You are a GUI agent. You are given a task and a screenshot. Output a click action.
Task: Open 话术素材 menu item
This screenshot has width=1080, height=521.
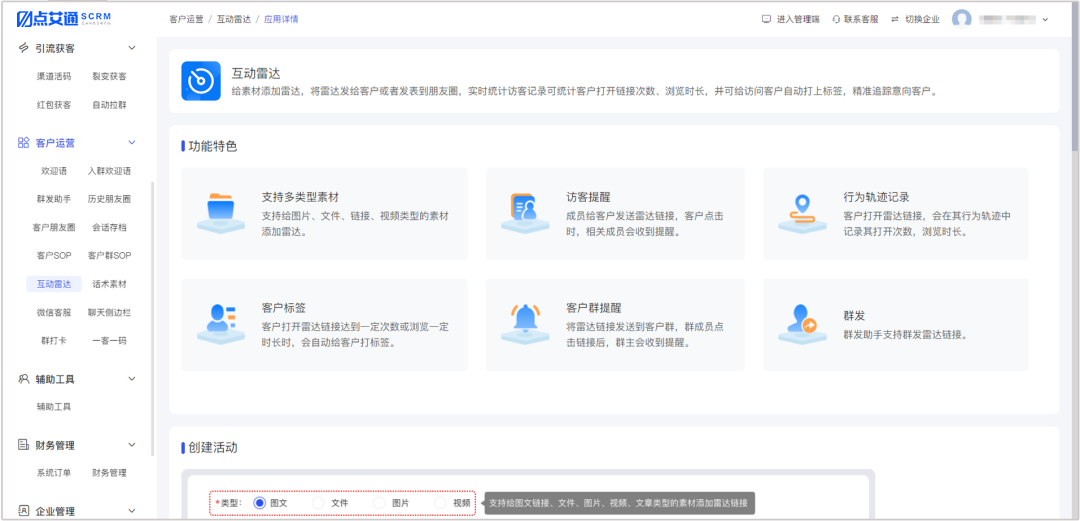point(110,284)
